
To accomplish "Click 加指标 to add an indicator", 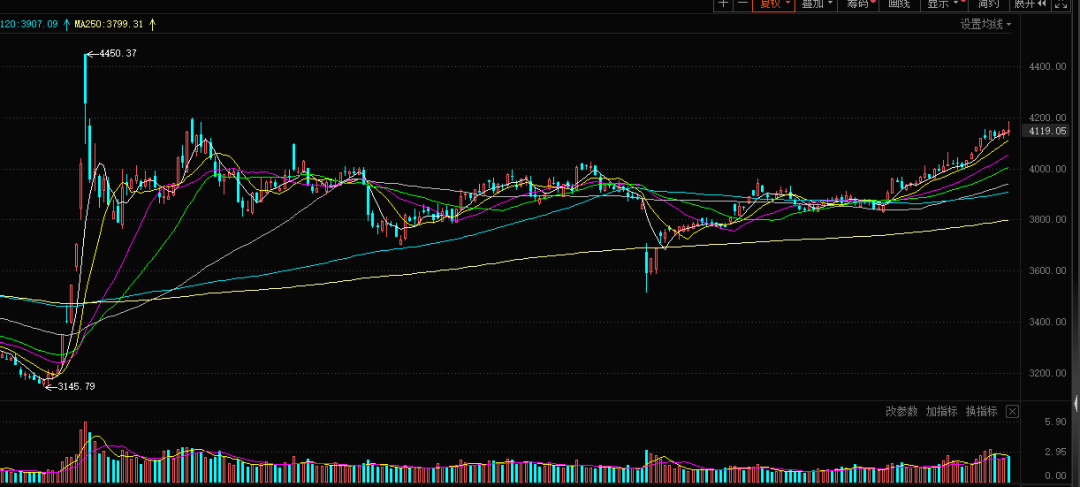I will [x=941, y=411].
